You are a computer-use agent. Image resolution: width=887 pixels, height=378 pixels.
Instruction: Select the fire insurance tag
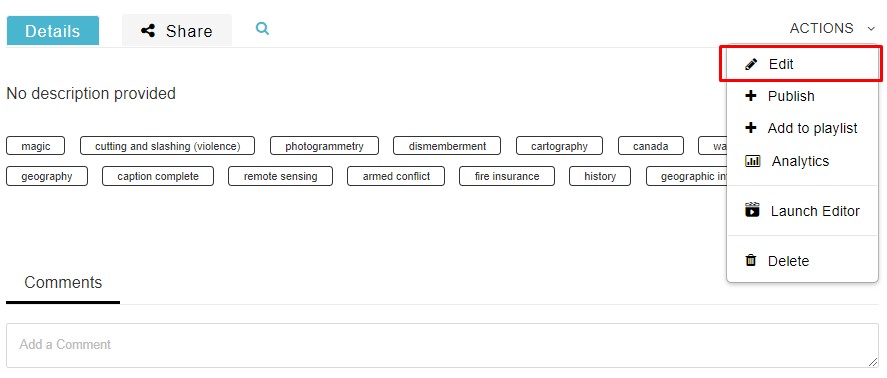[507, 176]
